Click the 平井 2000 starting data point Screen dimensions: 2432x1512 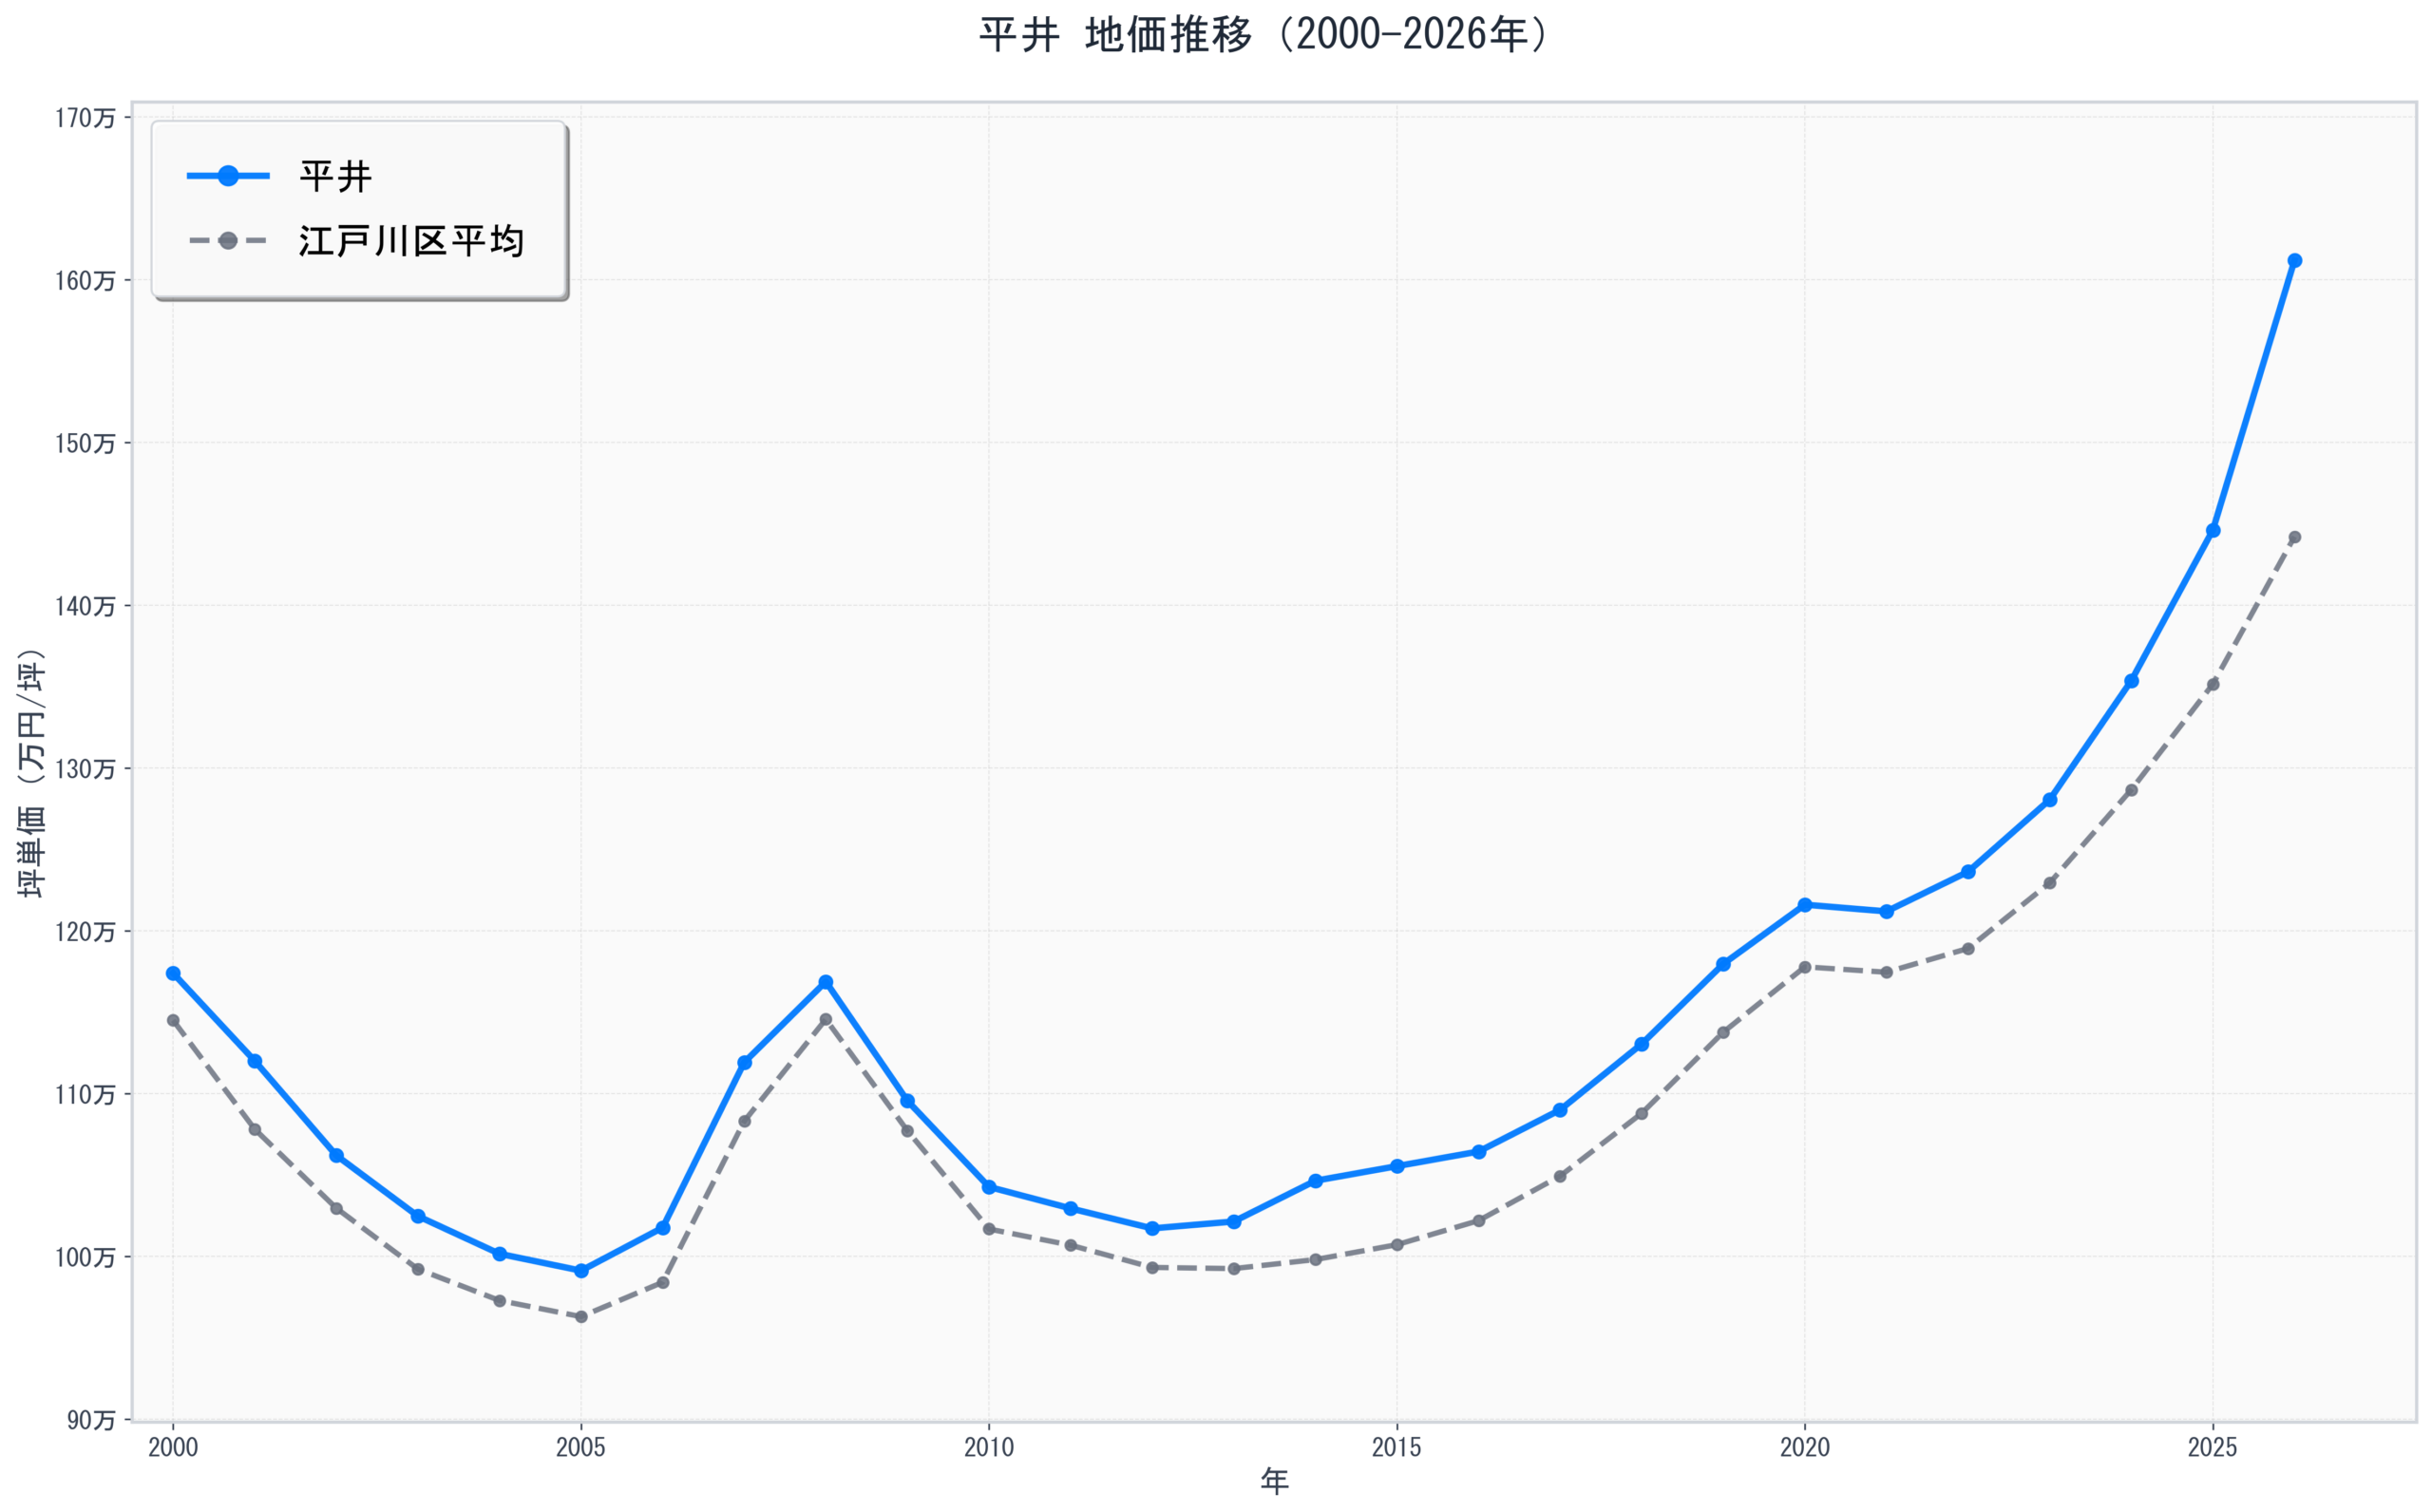click(173, 974)
